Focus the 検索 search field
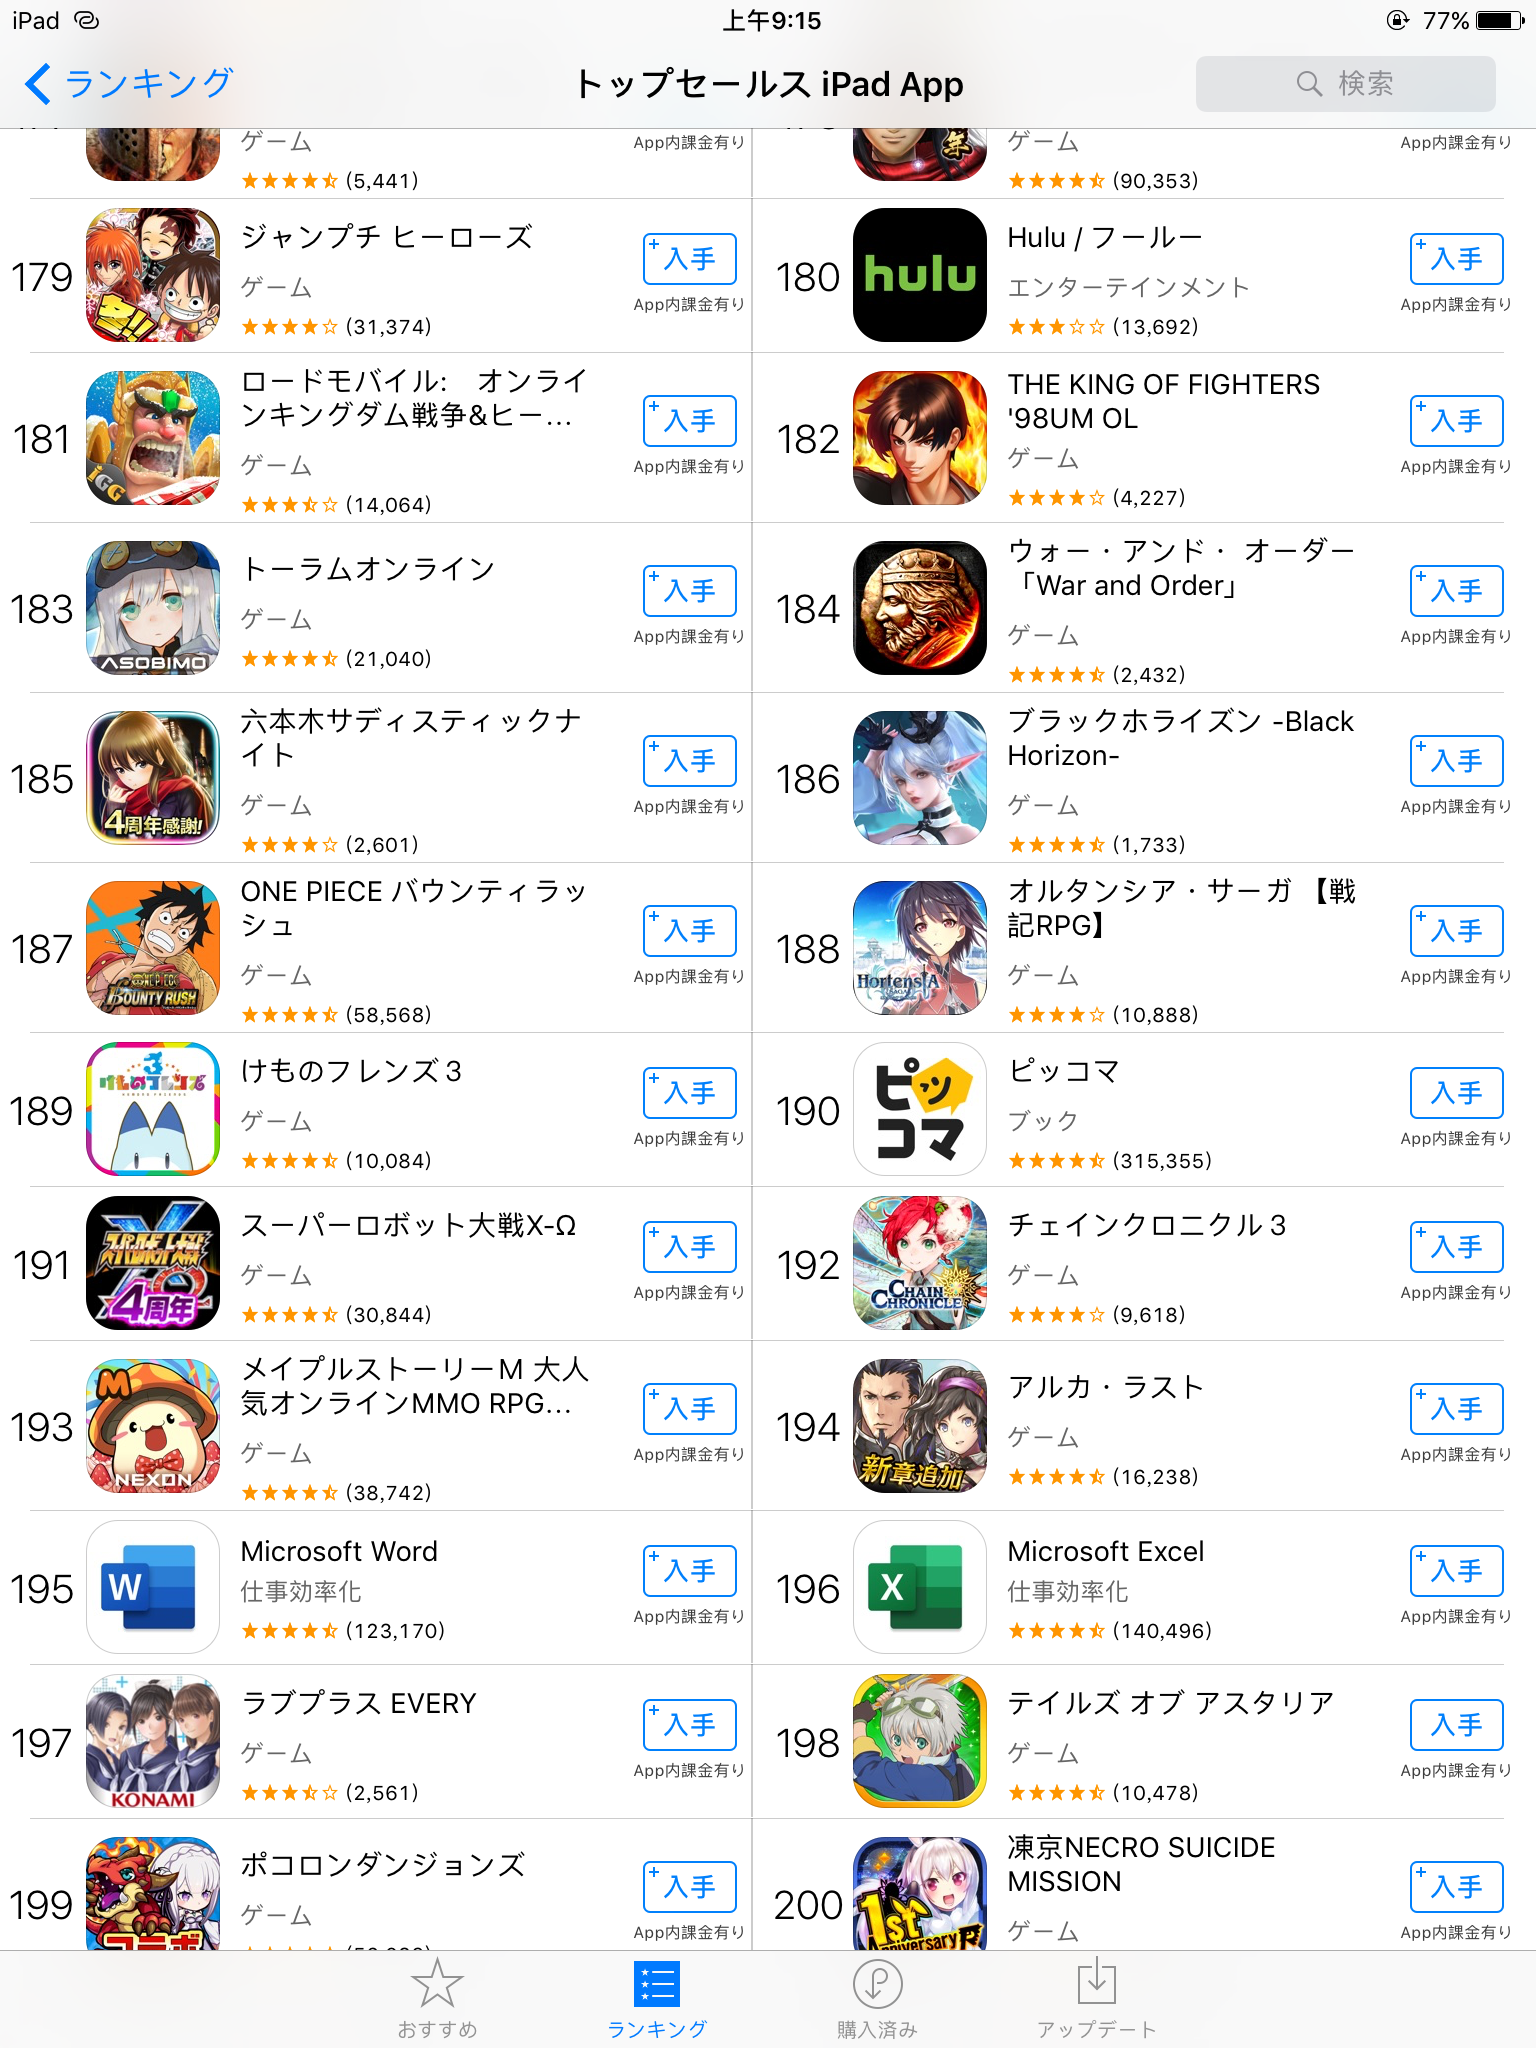1536x2048 pixels. 1346,84
